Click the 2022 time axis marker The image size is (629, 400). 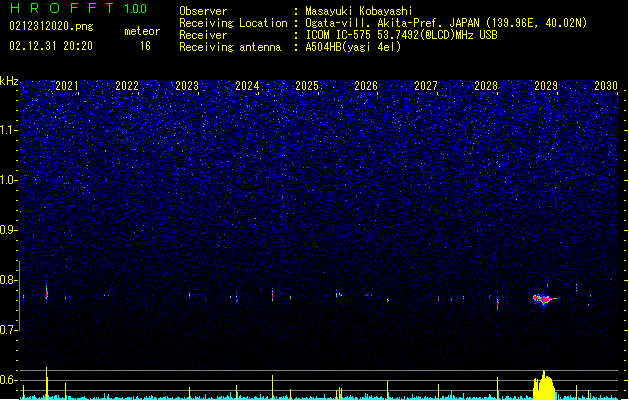(127, 86)
